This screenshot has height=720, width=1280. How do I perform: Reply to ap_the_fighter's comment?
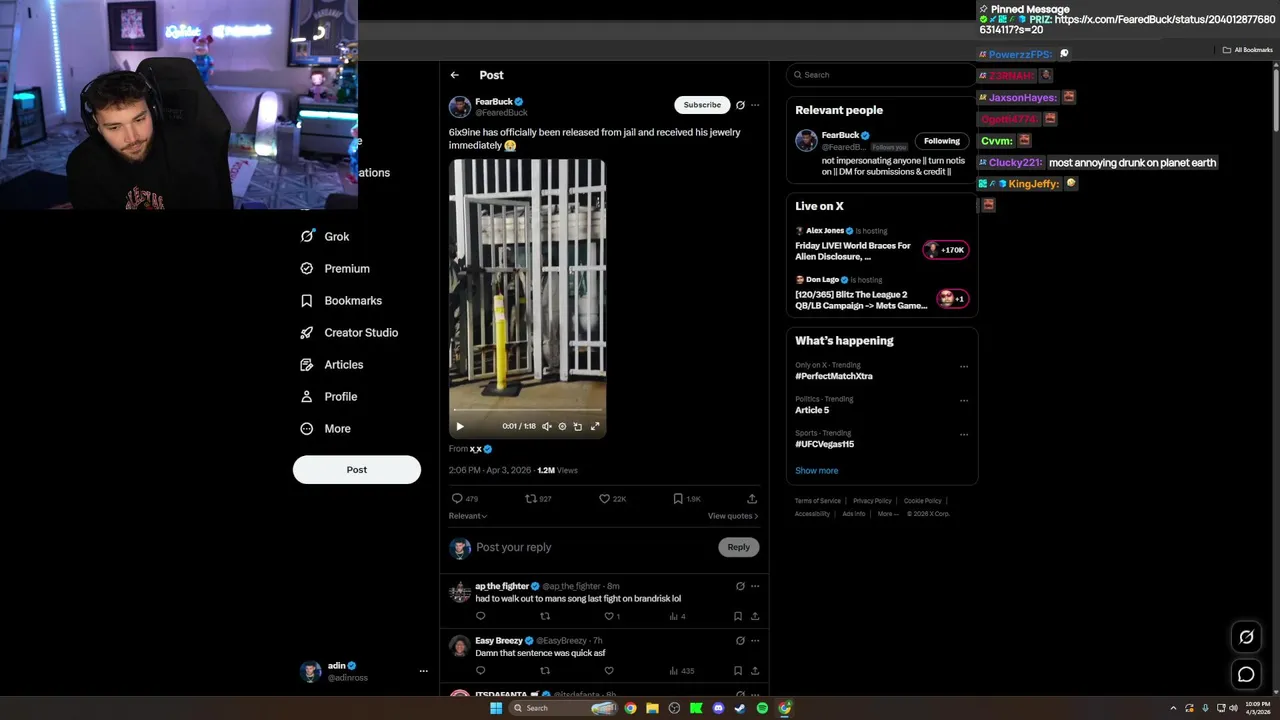pyautogui.click(x=480, y=616)
